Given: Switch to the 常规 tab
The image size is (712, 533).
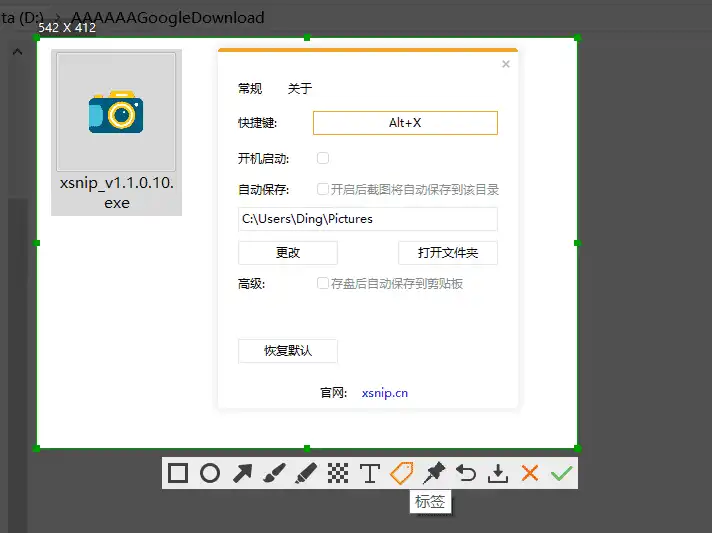Looking at the screenshot, I should point(250,88).
